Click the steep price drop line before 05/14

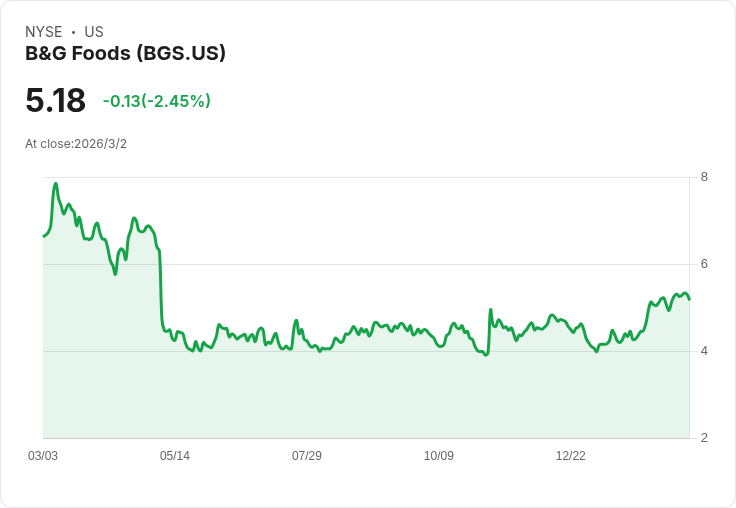click(161, 290)
